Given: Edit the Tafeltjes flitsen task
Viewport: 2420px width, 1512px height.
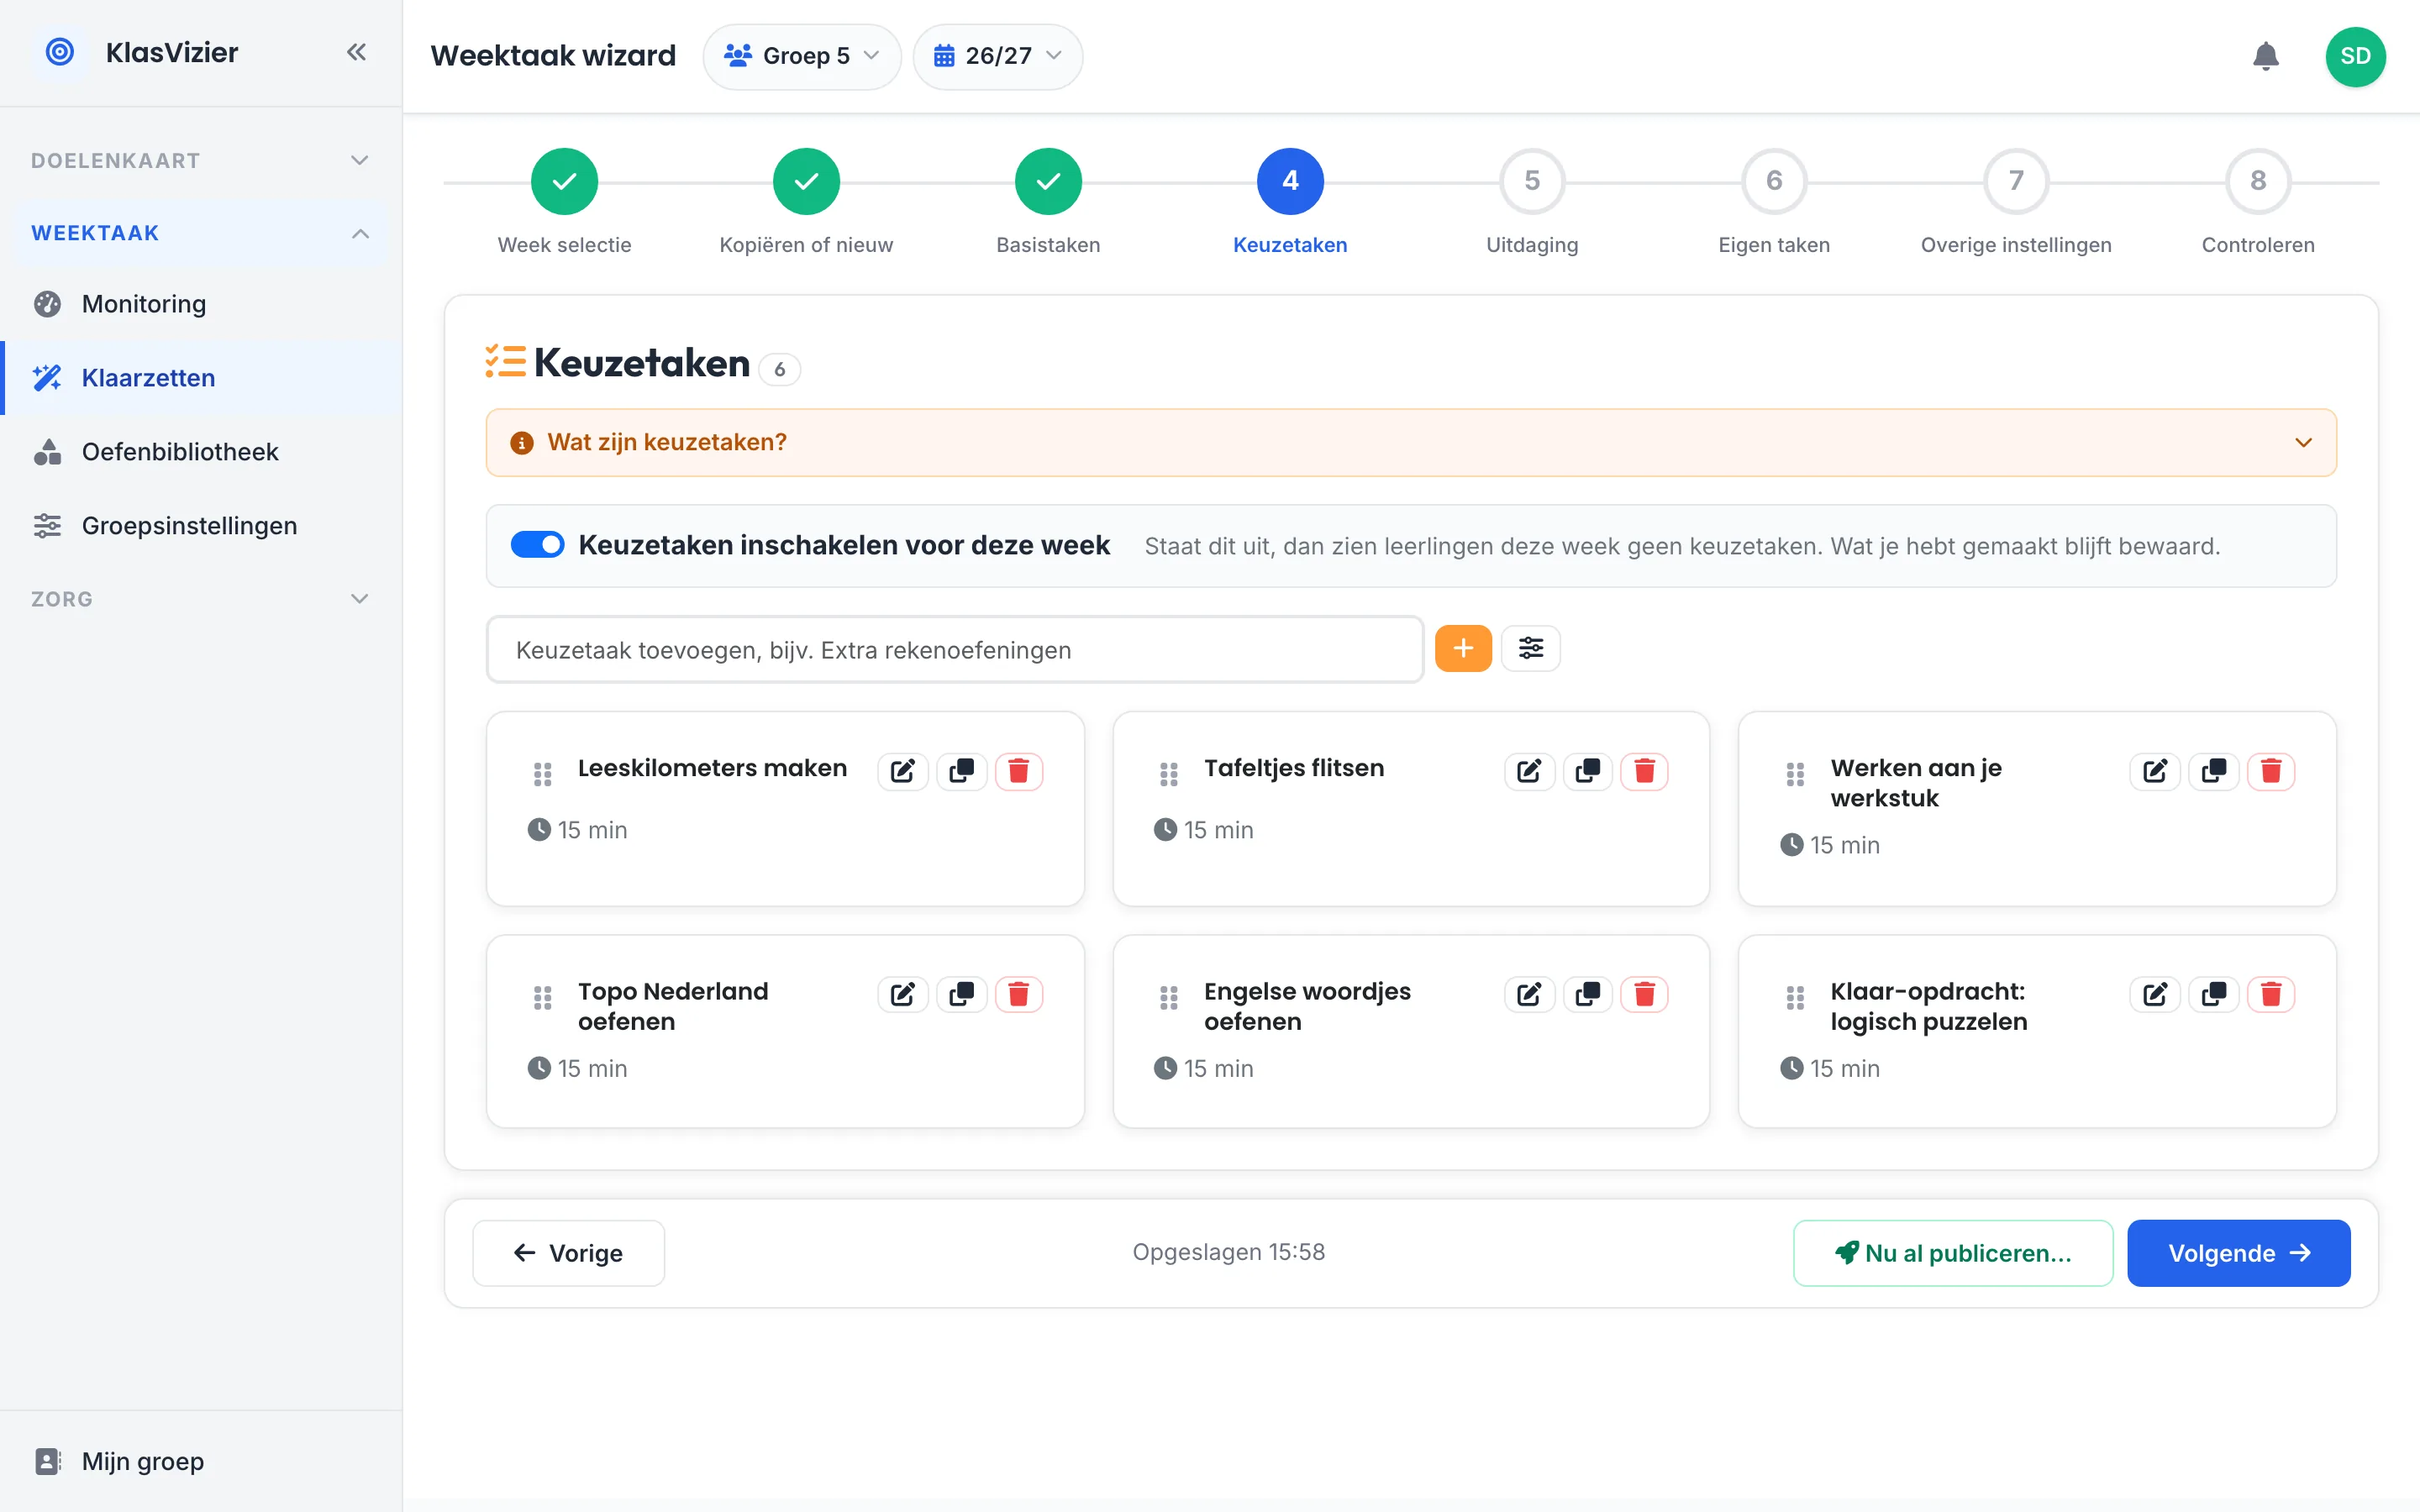Looking at the screenshot, I should point(1529,771).
